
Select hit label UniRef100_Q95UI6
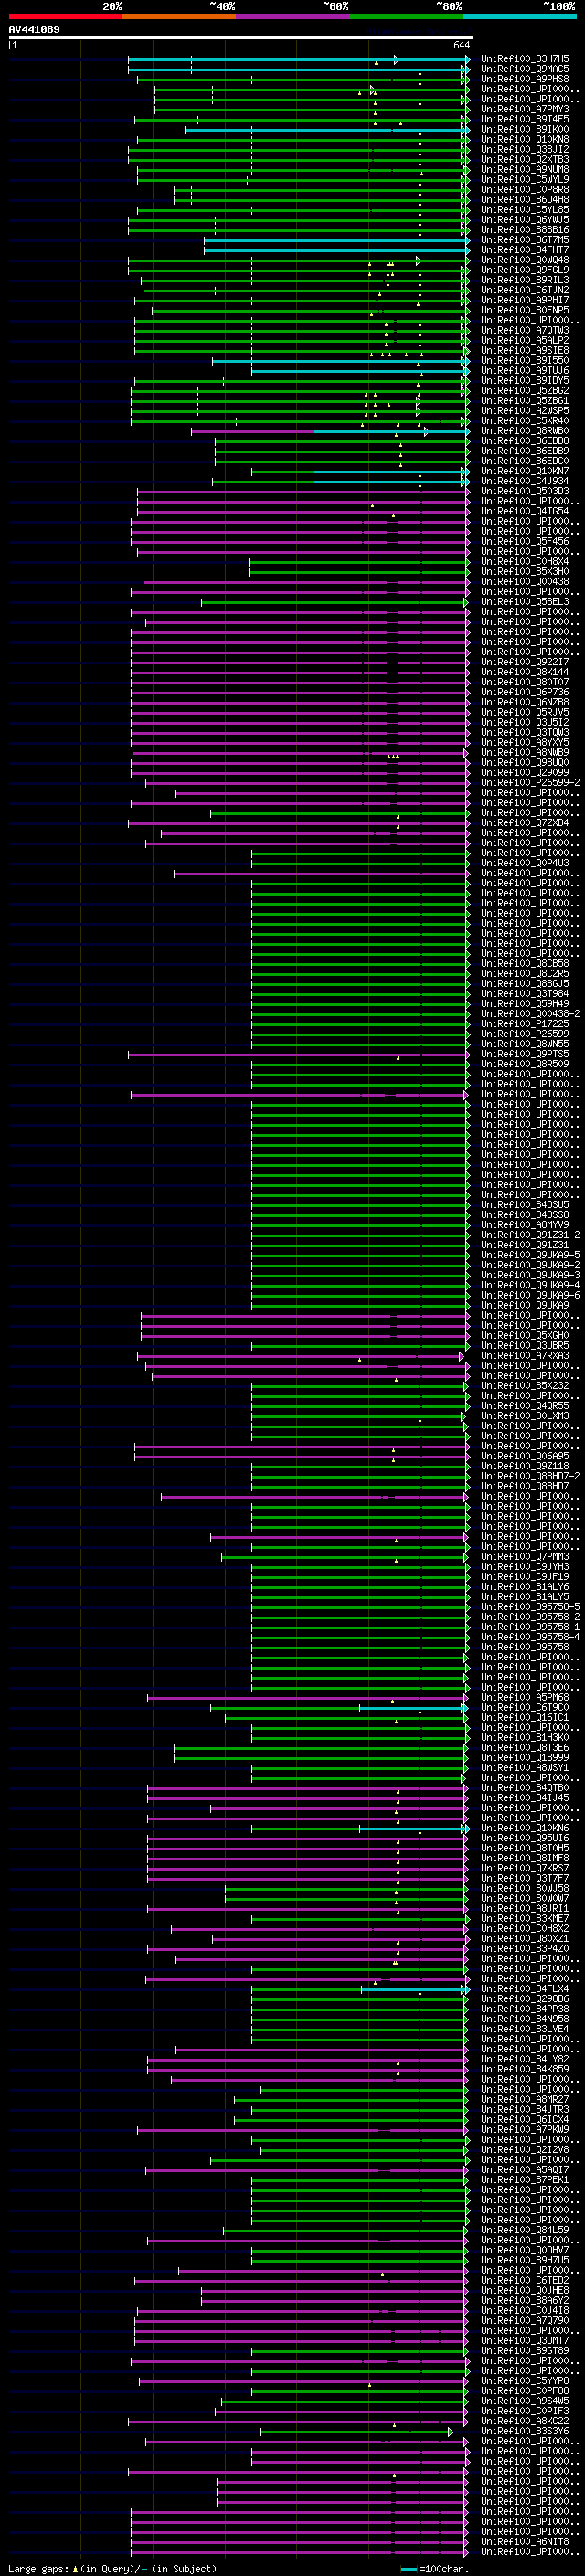(525, 1838)
